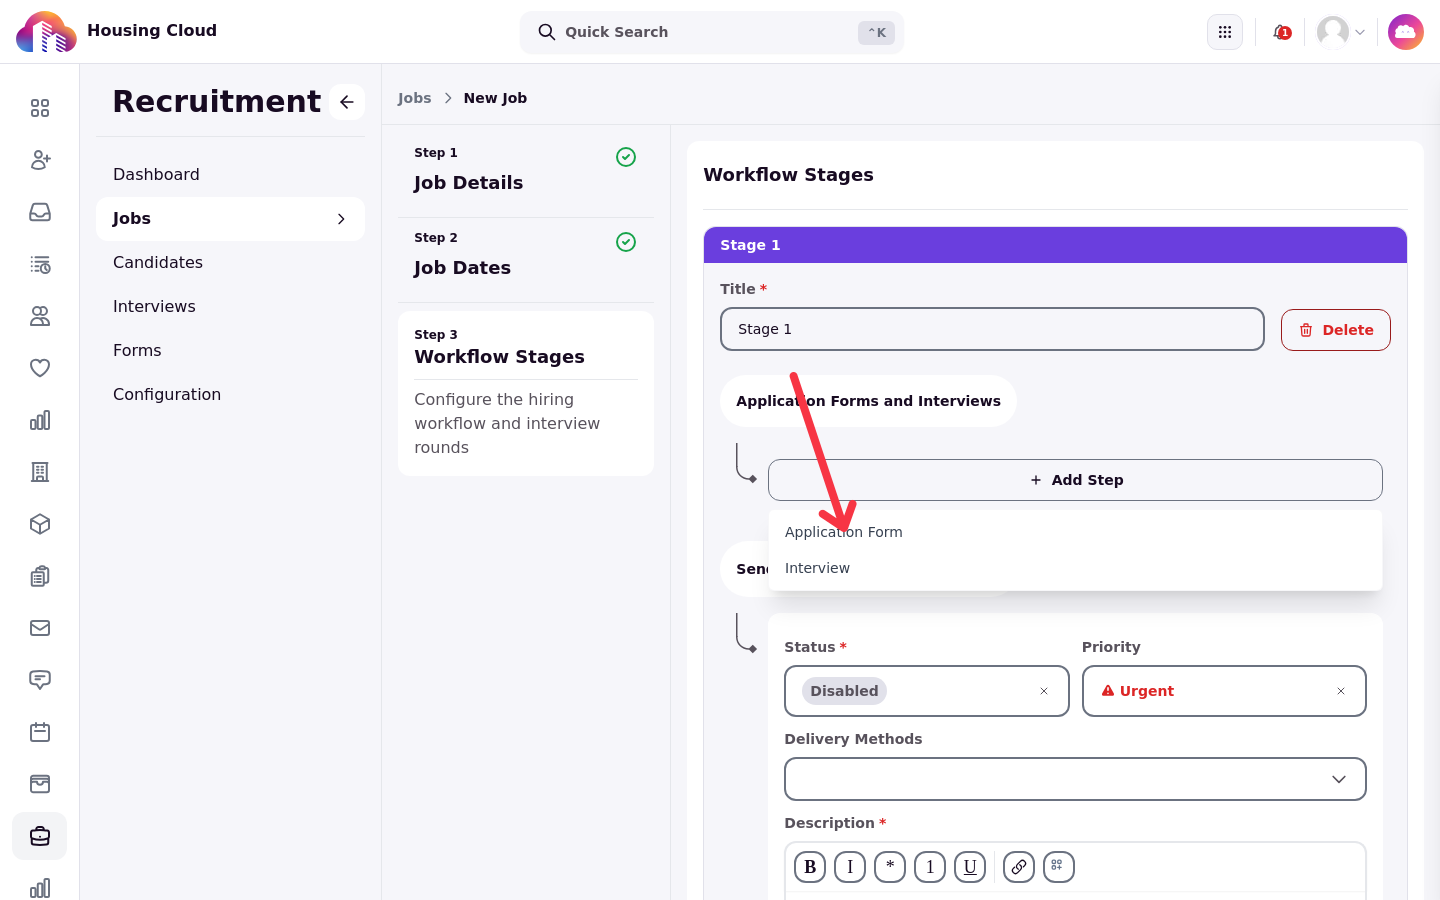This screenshot has height=900, width=1440.
Task: Open the user avatar account menu
Action: tap(1340, 32)
